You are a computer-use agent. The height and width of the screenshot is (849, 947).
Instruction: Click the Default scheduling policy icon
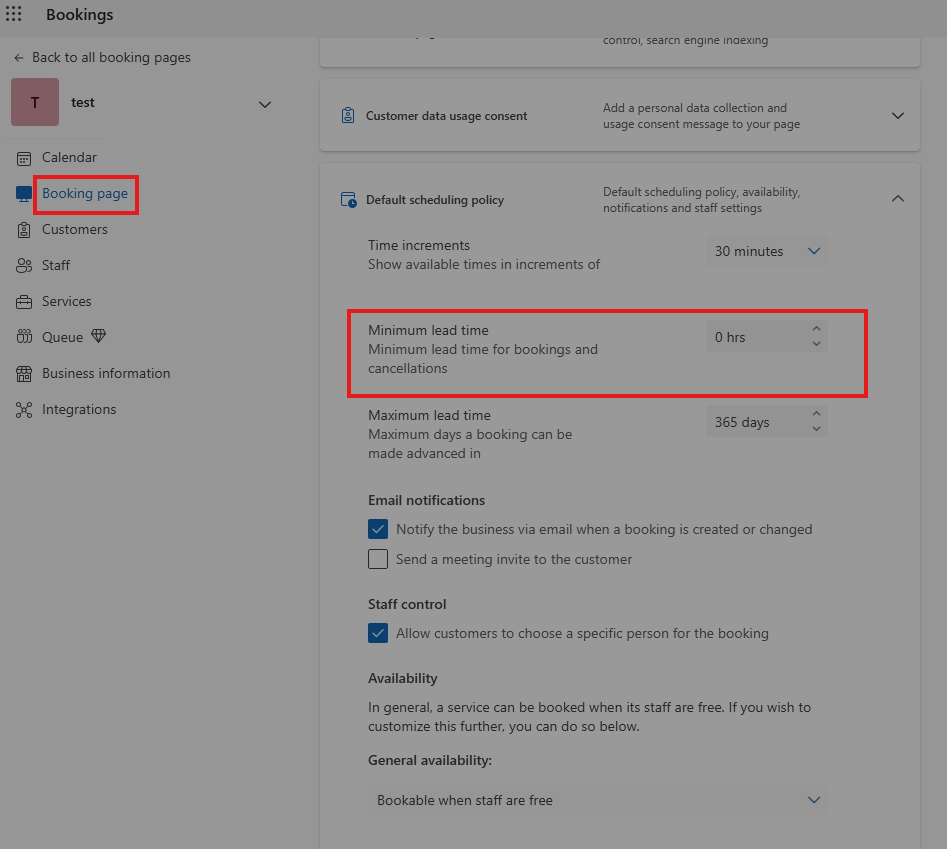[x=348, y=200]
